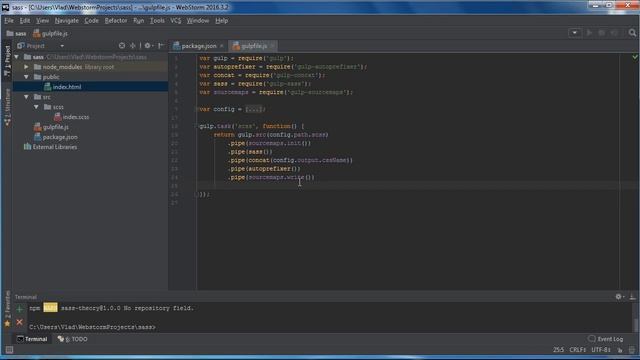Open the VCS menu
Viewport: 640px width, 360px height.
coord(176,20)
